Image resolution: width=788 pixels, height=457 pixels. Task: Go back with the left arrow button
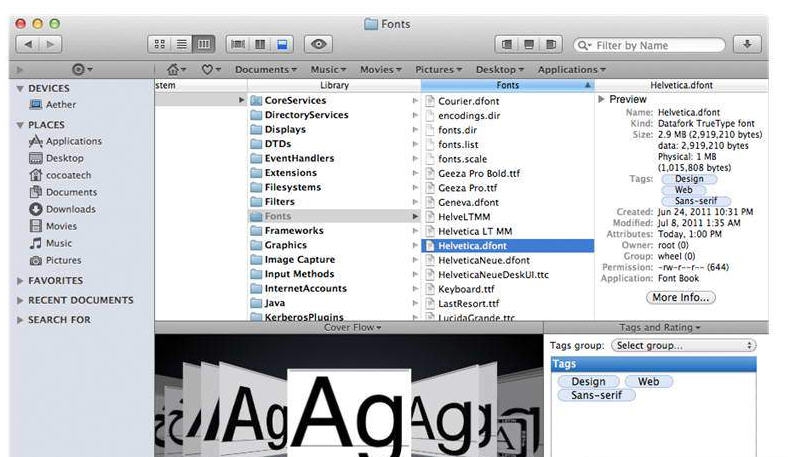pyautogui.click(x=28, y=44)
